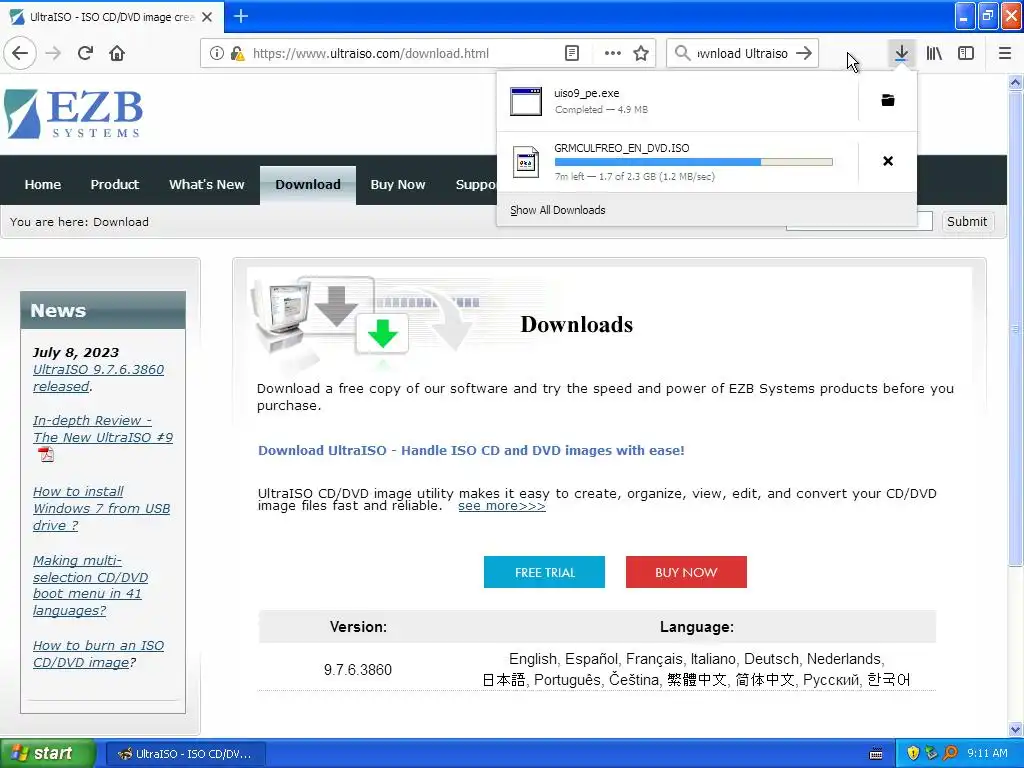Open Making multi-selection CD/DVD boot menu link
This screenshot has width=1024, height=768.
point(90,585)
